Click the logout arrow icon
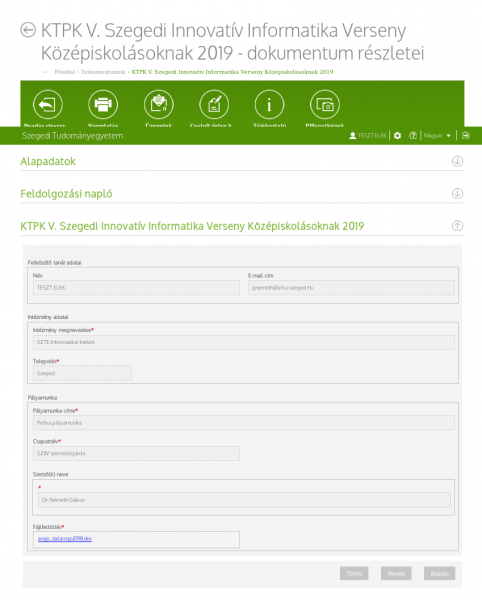This screenshot has height=600, width=482. (x=466, y=135)
